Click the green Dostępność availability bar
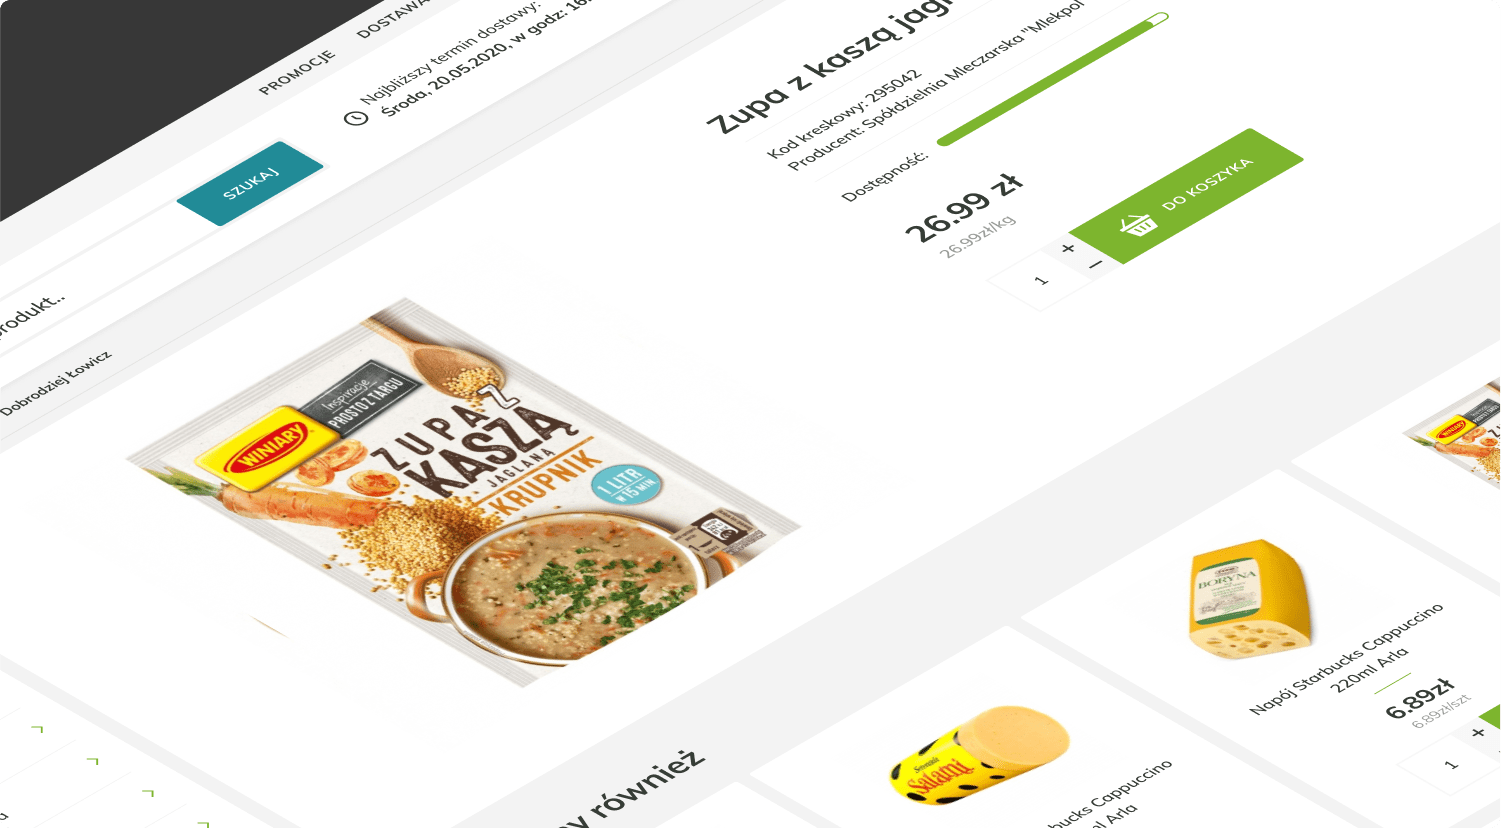 click(x=1052, y=79)
